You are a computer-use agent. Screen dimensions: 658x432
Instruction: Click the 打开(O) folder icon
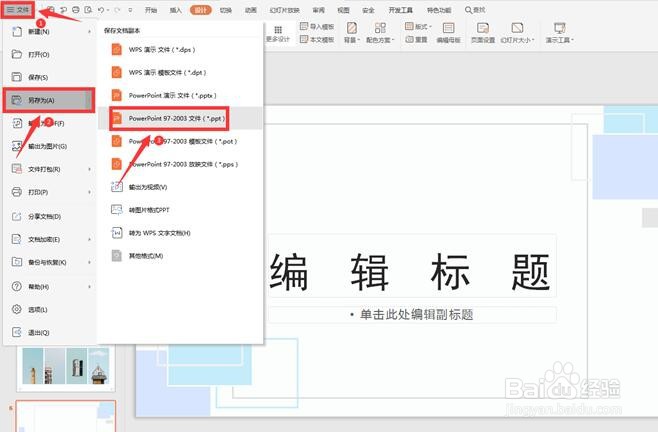point(17,54)
